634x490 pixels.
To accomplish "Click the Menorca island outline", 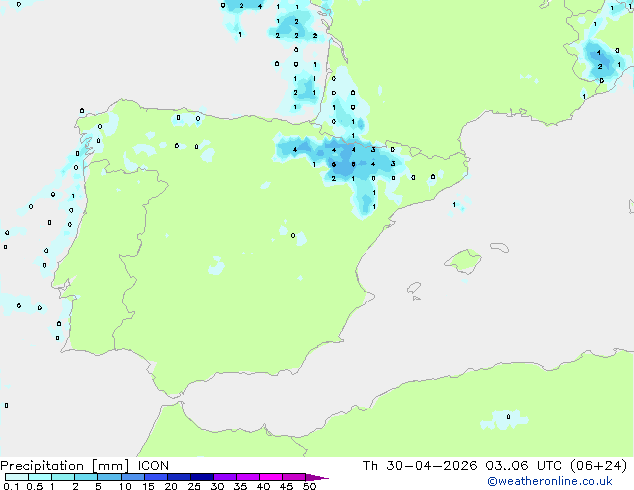I will (x=499, y=247).
